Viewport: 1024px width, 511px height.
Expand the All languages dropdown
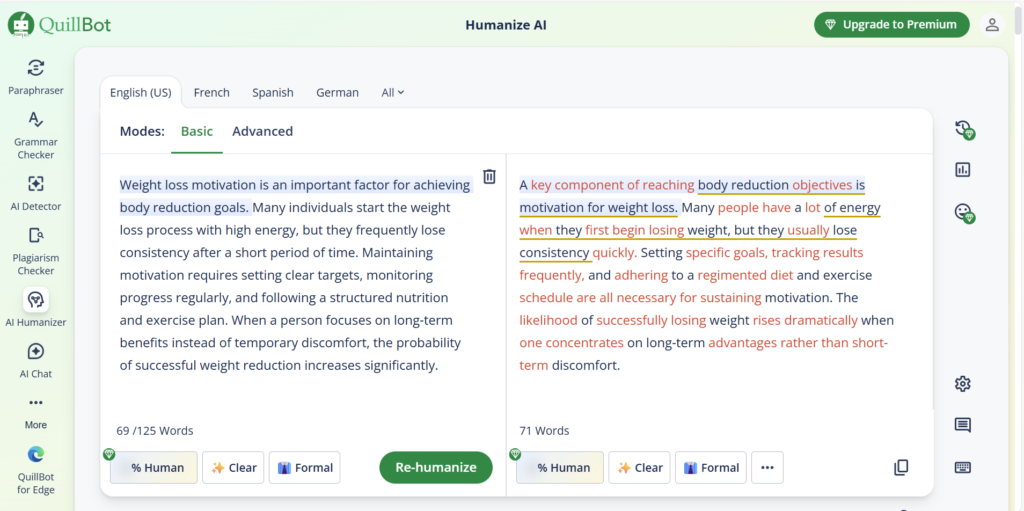click(393, 93)
